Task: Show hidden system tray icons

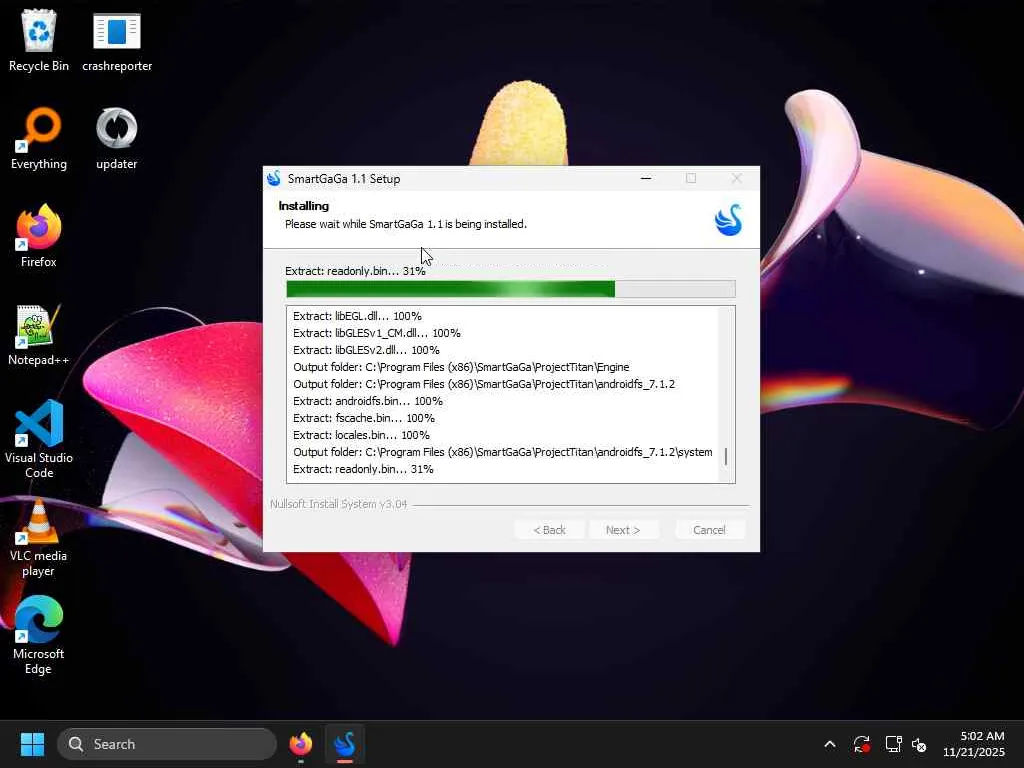Action: 829,744
